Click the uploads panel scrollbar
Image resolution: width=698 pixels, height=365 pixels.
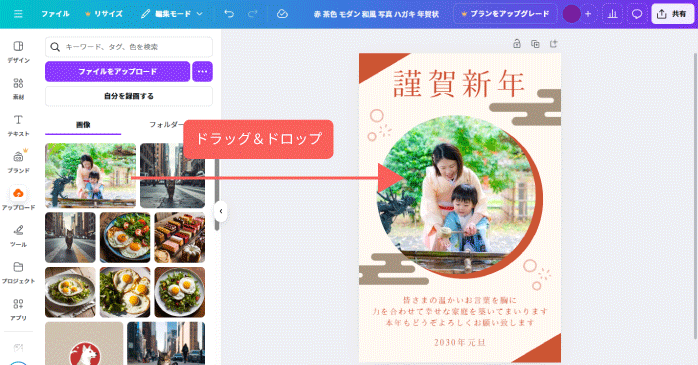coord(217,194)
